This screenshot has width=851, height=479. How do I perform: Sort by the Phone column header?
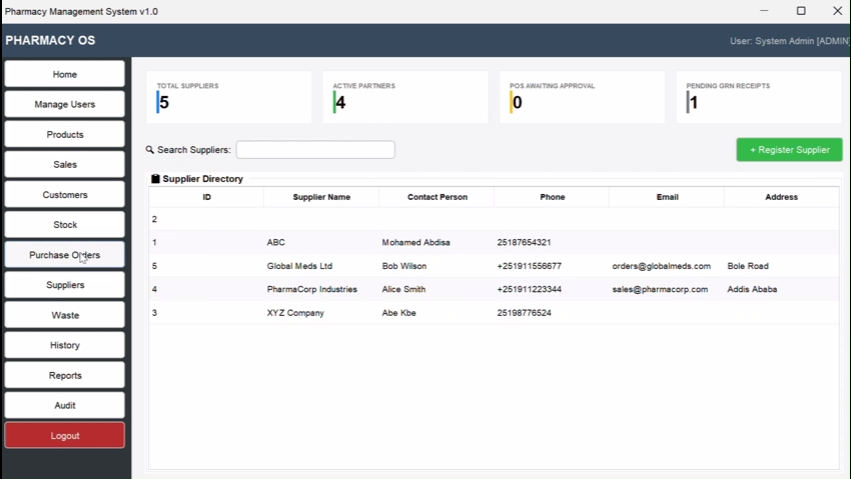click(x=552, y=197)
